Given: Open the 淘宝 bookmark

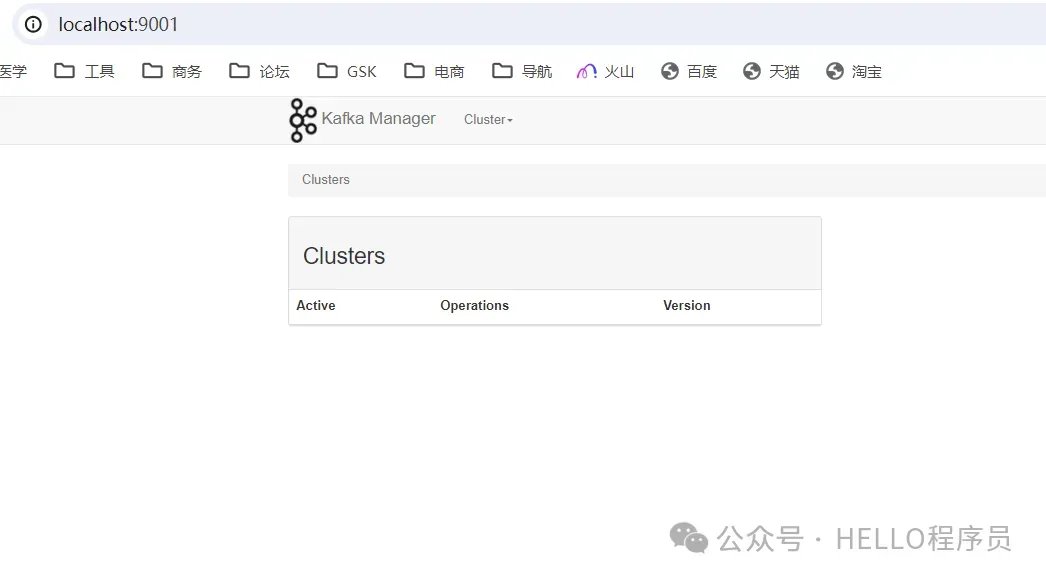Looking at the screenshot, I should (854, 71).
